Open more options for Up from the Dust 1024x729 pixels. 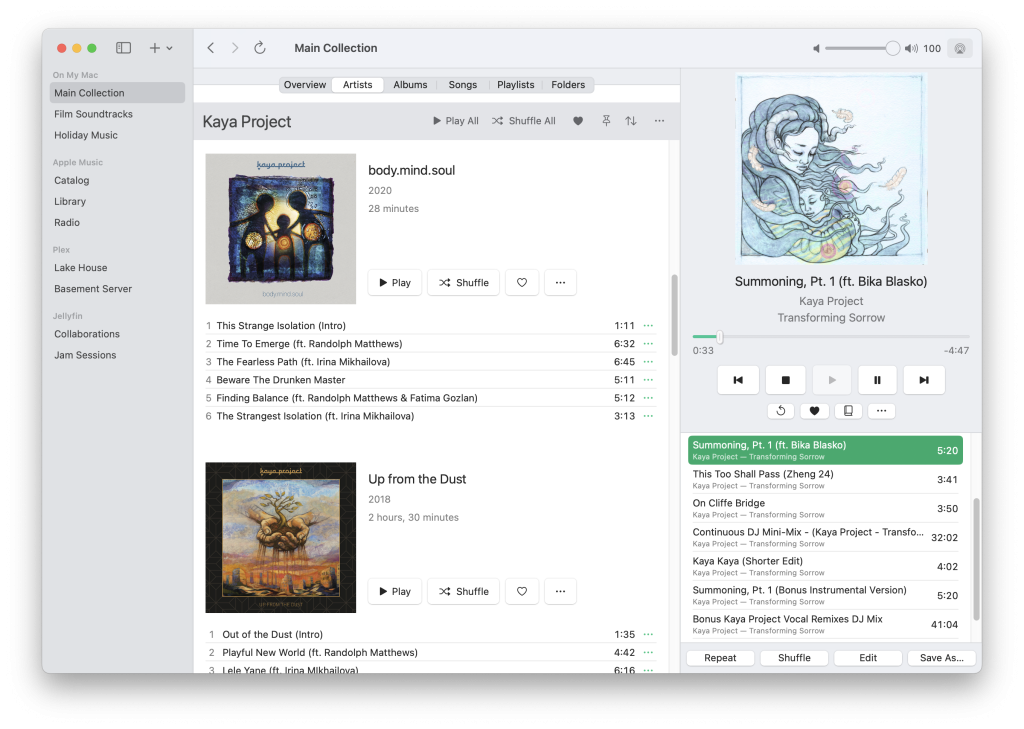pos(560,592)
